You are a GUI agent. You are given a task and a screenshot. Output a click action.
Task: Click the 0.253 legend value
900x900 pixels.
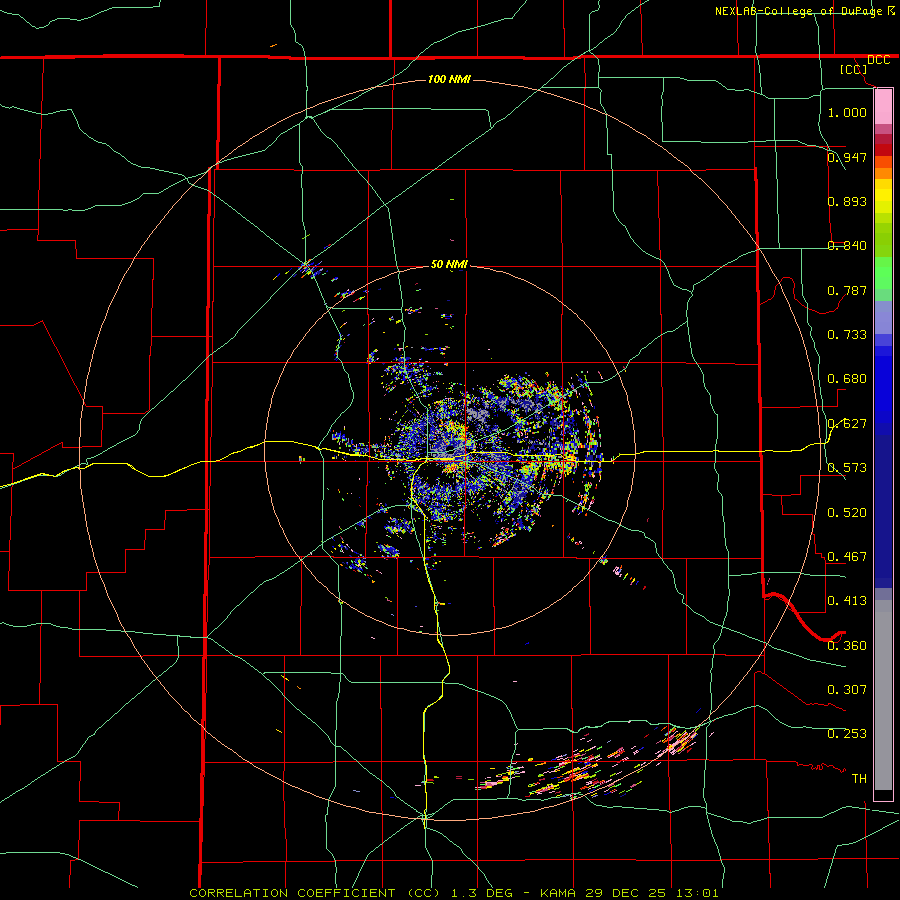pos(847,734)
